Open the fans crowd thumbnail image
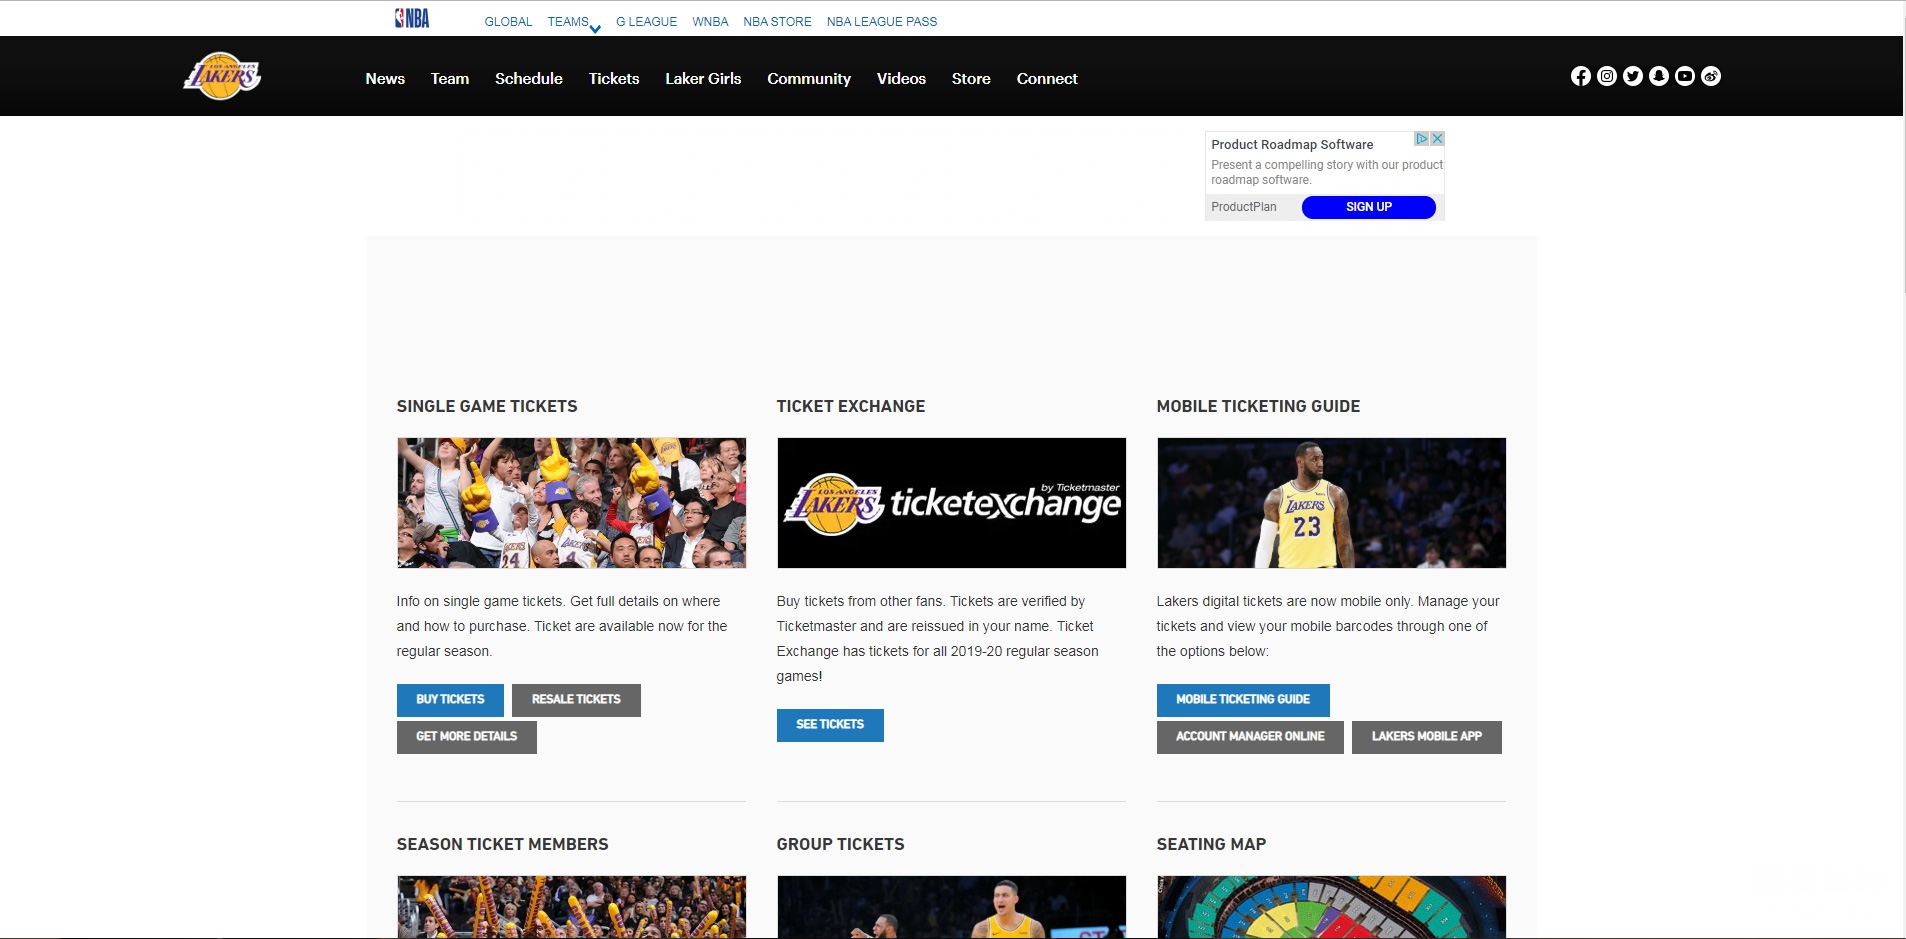 [571, 503]
